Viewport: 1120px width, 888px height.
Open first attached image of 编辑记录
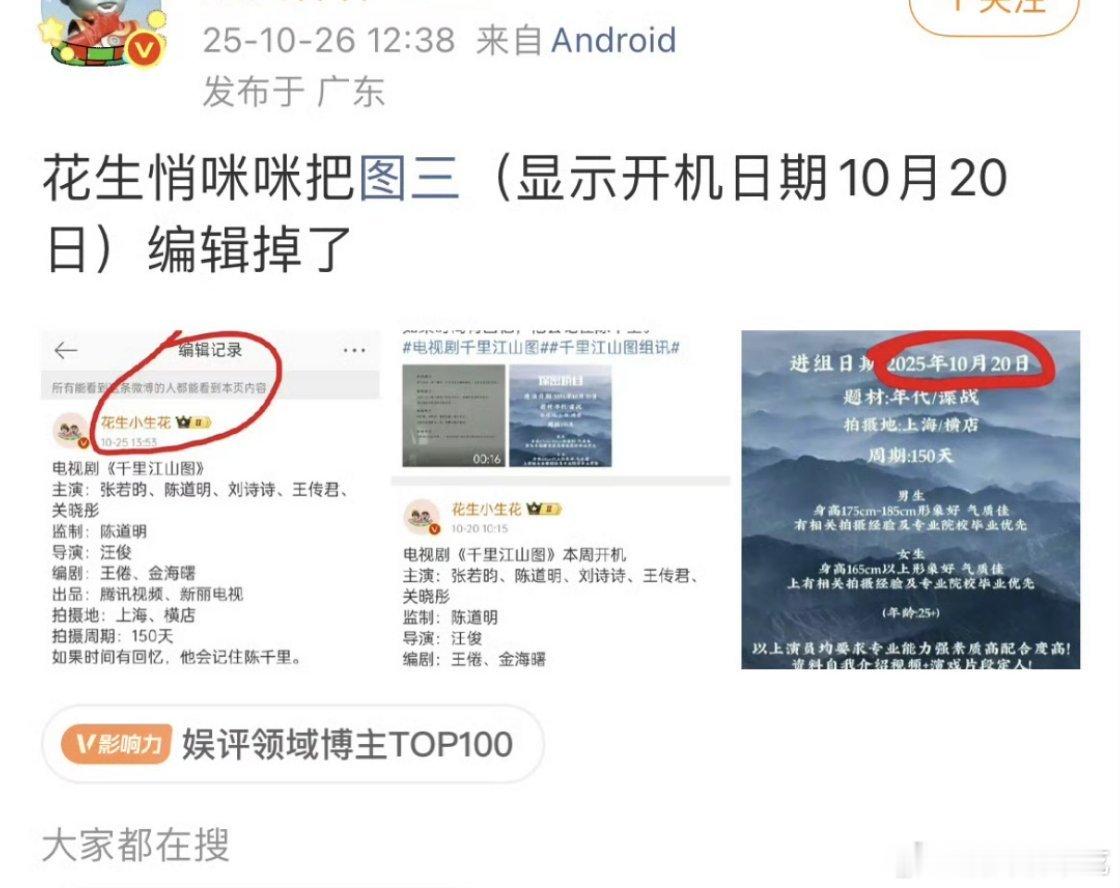(x=210, y=499)
